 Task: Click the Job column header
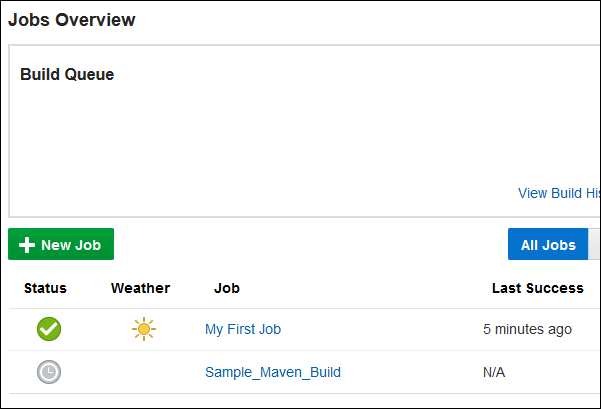coord(227,288)
